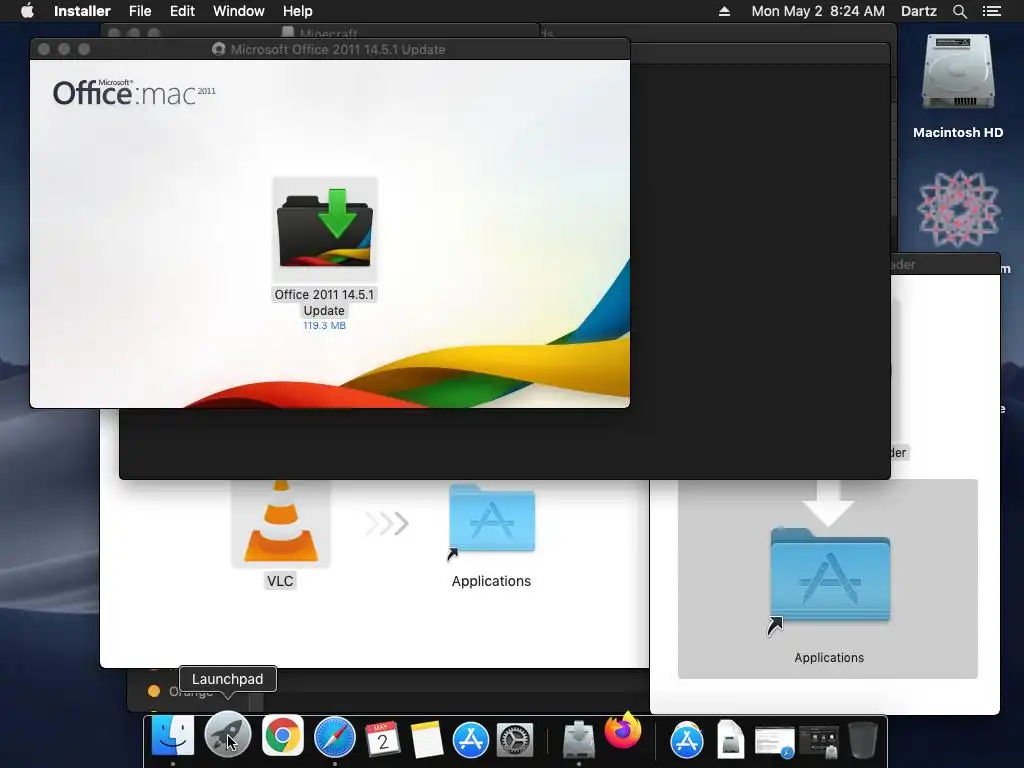This screenshot has height=768, width=1024.
Task: Minimize the Microsoft Office 2011 Update window
Action: pyautogui.click(x=64, y=49)
